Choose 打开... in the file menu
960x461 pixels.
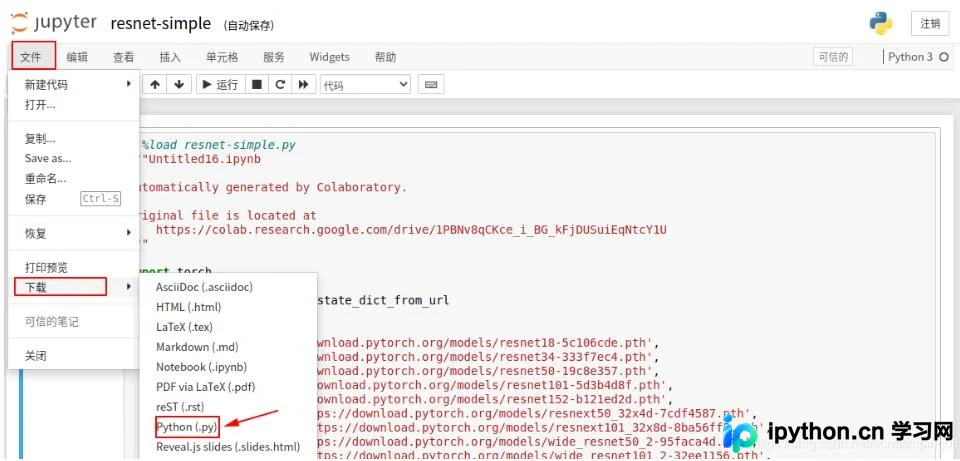73,105
